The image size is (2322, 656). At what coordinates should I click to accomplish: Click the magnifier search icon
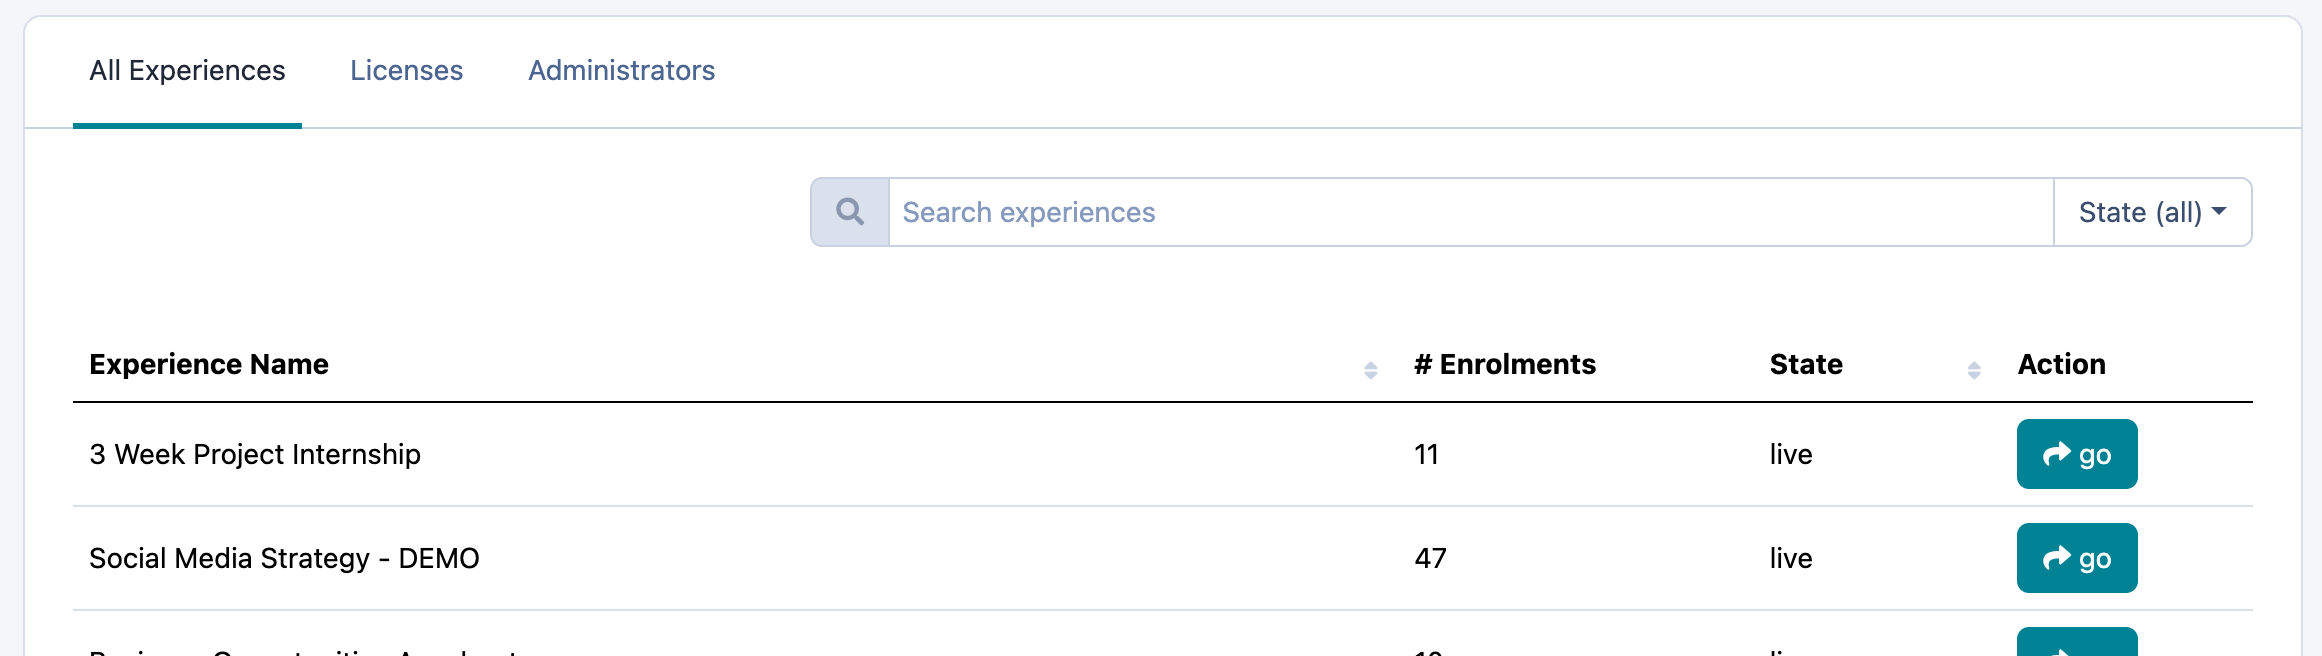(x=850, y=212)
